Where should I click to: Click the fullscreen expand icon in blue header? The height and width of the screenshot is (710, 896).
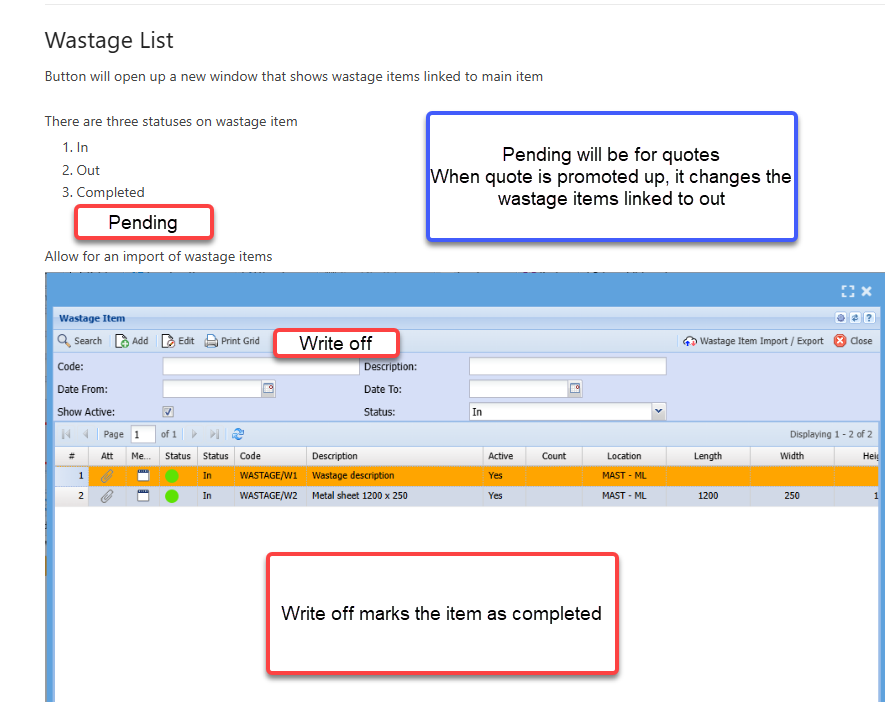pos(847,292)
